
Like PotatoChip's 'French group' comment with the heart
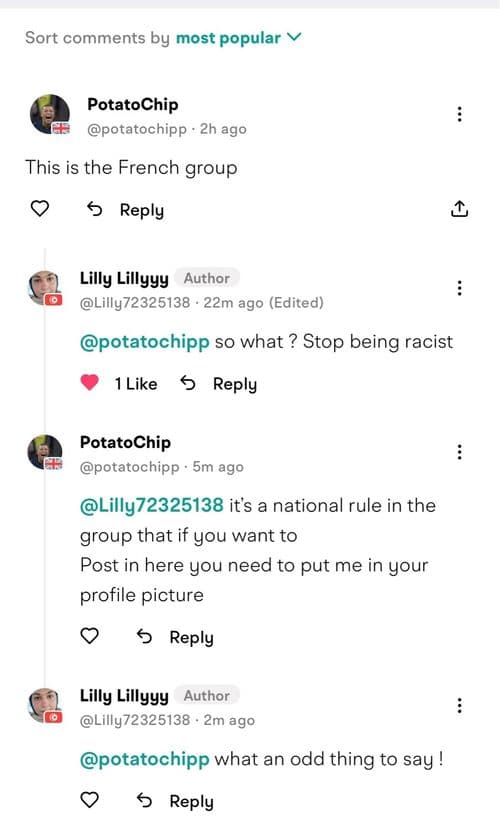40,209
